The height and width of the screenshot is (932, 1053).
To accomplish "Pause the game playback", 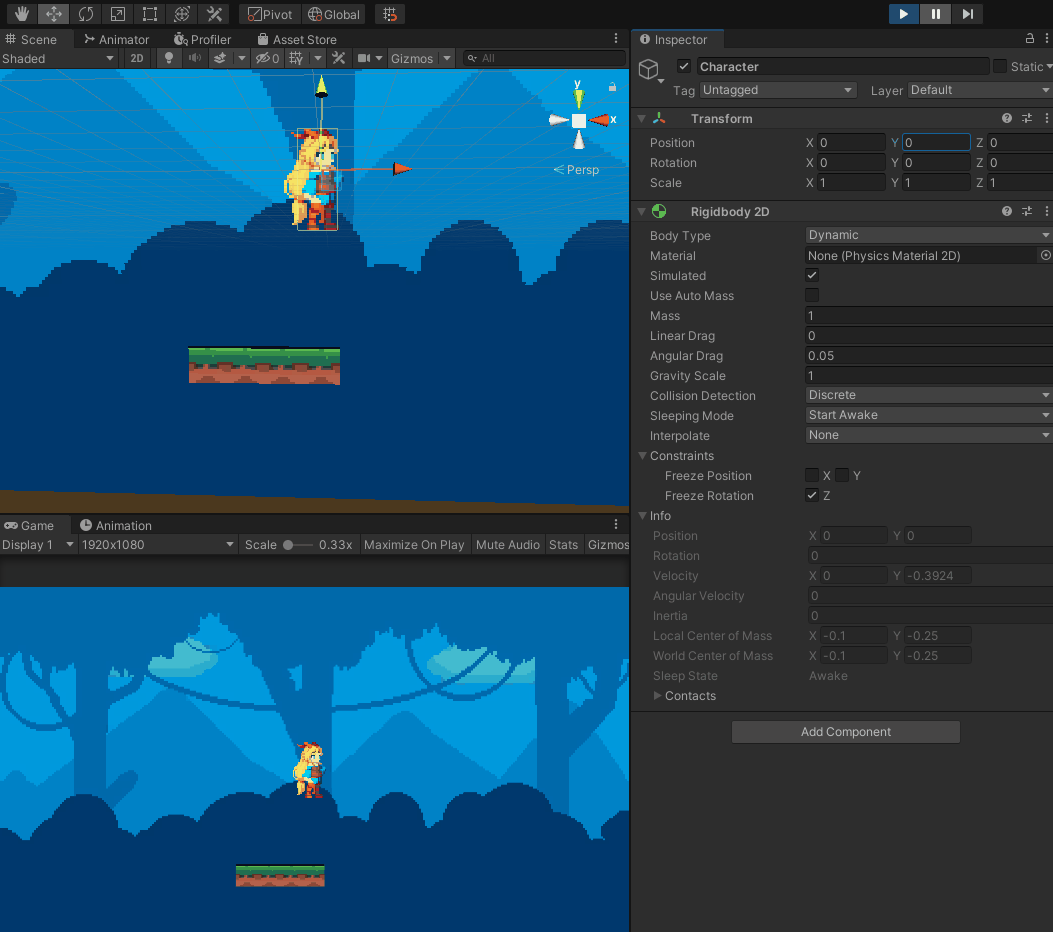I will pyautogui.click(x=935, y=14).
